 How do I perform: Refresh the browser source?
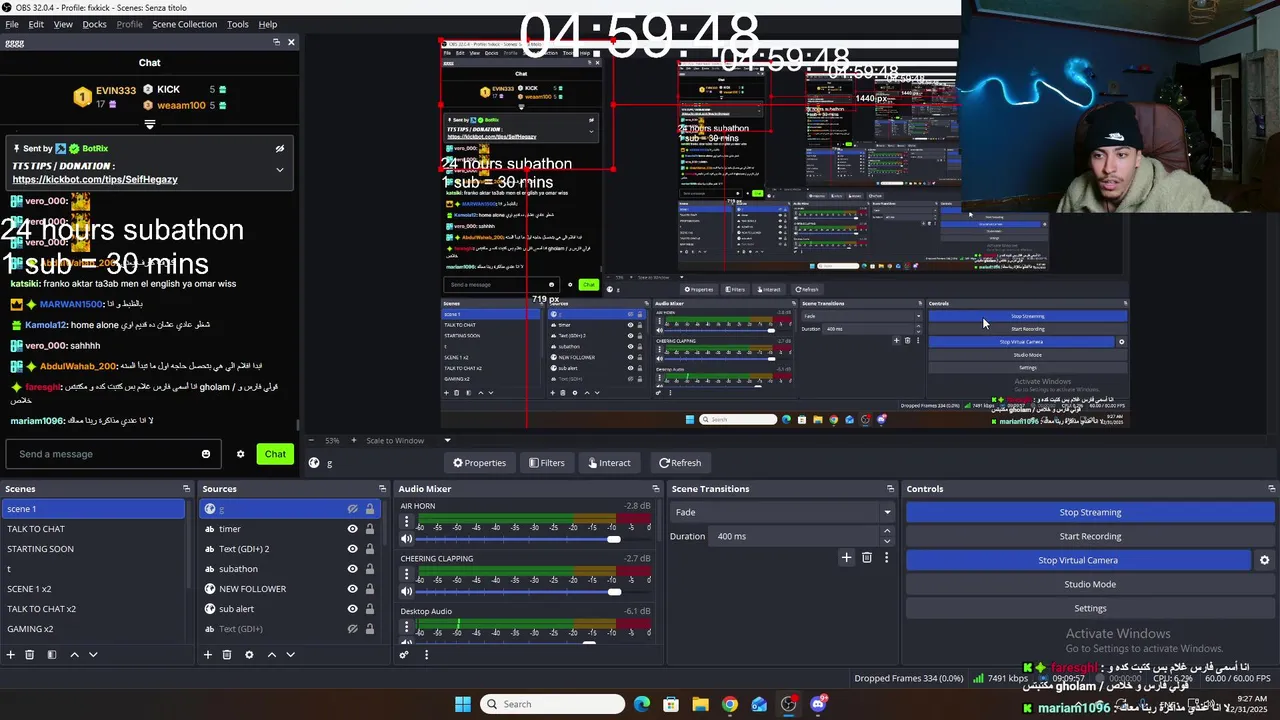(x=680, y=463)
